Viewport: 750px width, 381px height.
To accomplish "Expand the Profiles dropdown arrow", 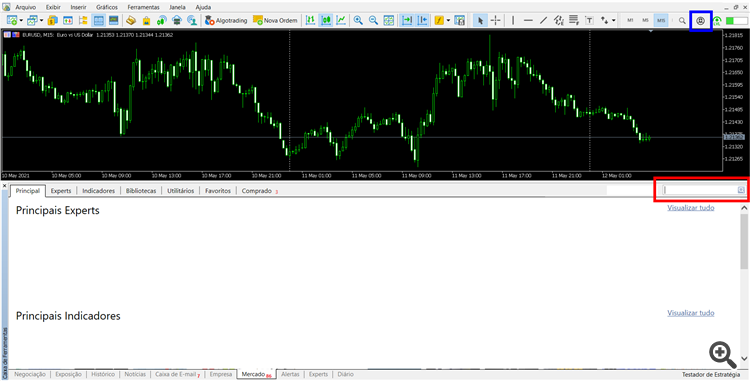I will (x=42, y=21).
